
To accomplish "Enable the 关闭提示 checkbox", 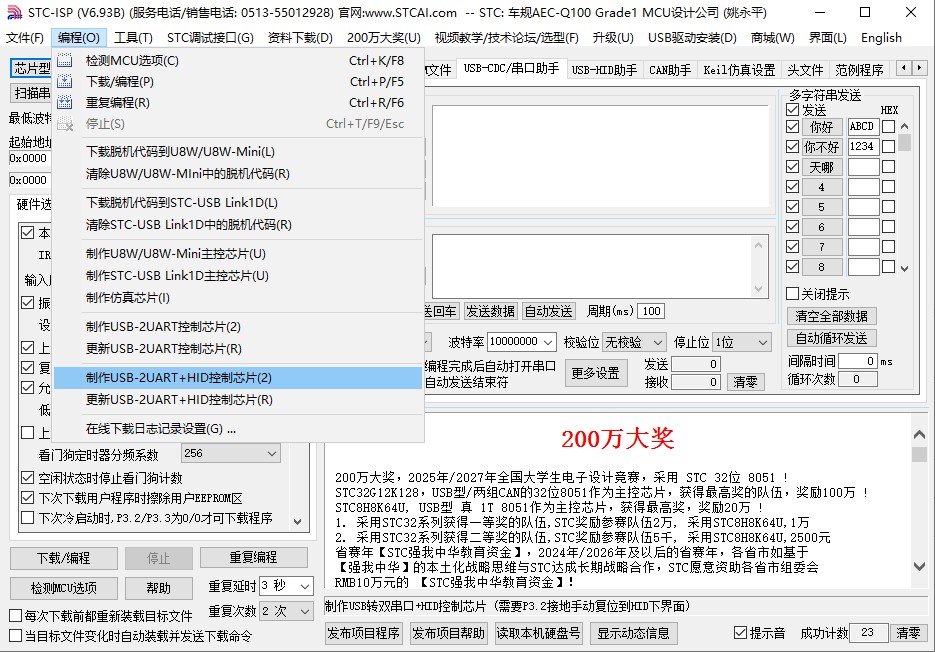I will click(x=792, y=293).
